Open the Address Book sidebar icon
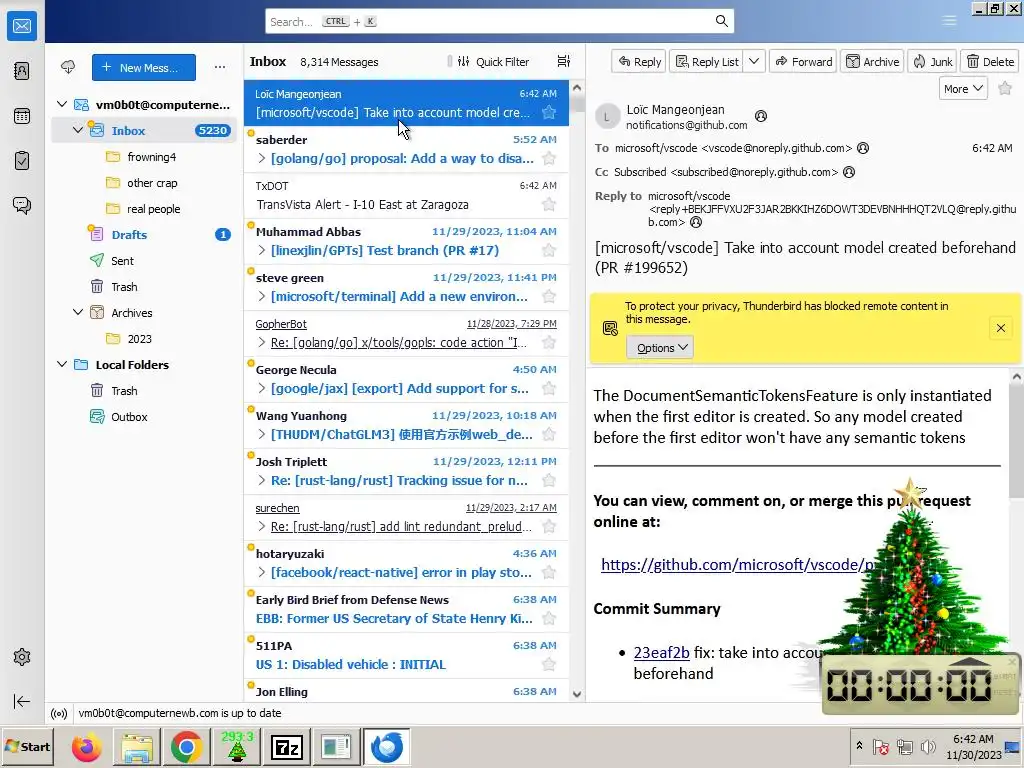Viewport: 1024px width, 768px height. point(22,71)
